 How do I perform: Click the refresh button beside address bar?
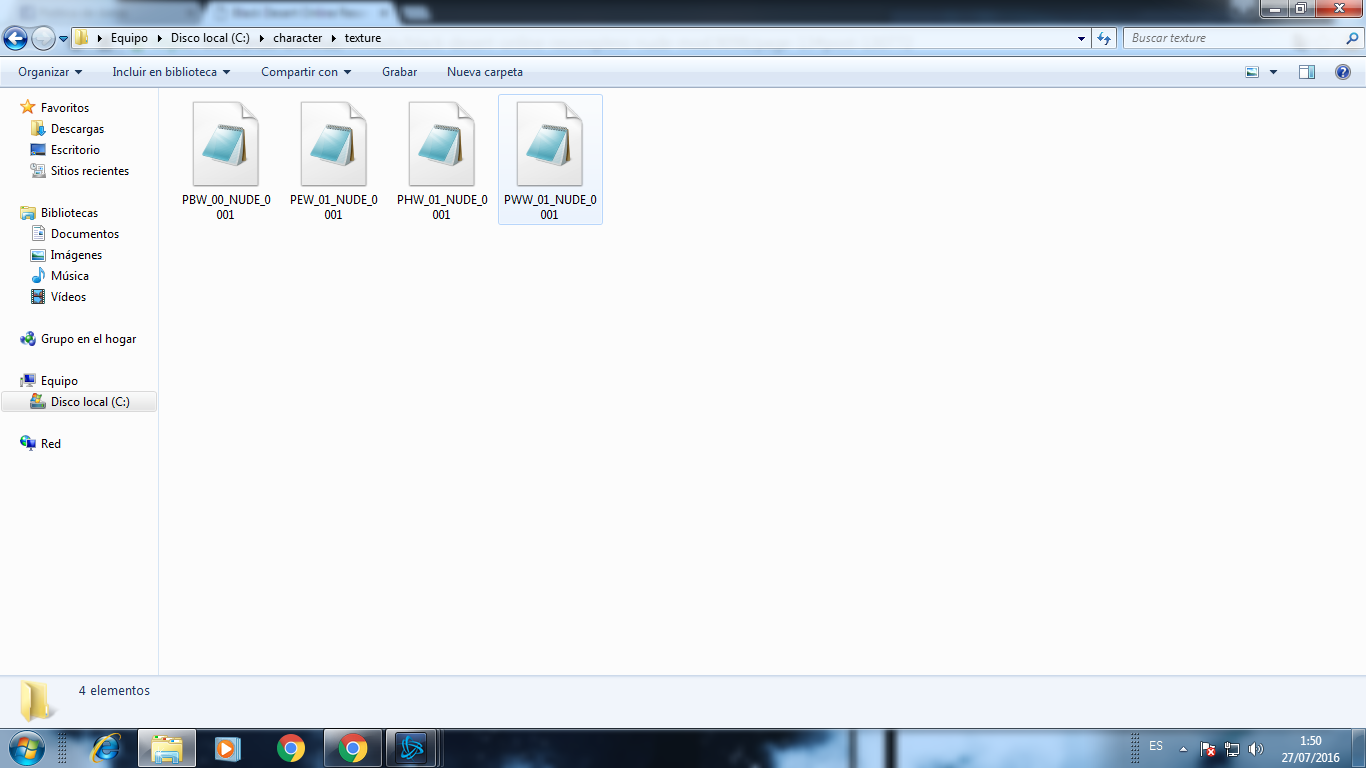[x=1104, y=38]
